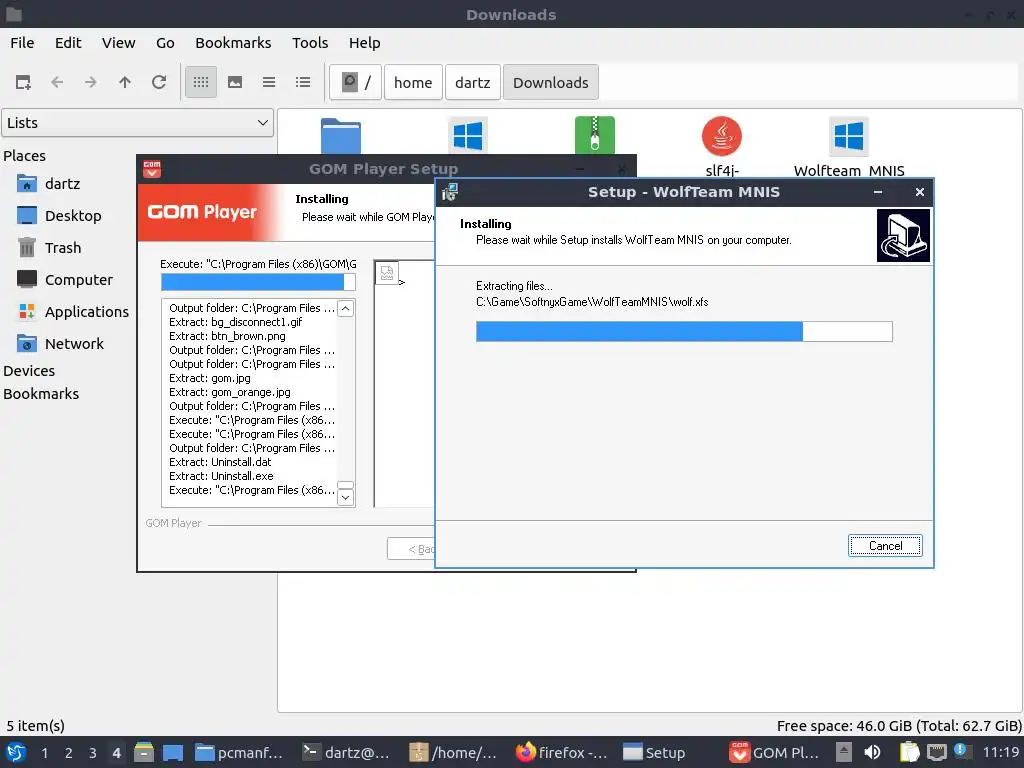Click the show desktop icon in taskbar

[x=173, y=752]
